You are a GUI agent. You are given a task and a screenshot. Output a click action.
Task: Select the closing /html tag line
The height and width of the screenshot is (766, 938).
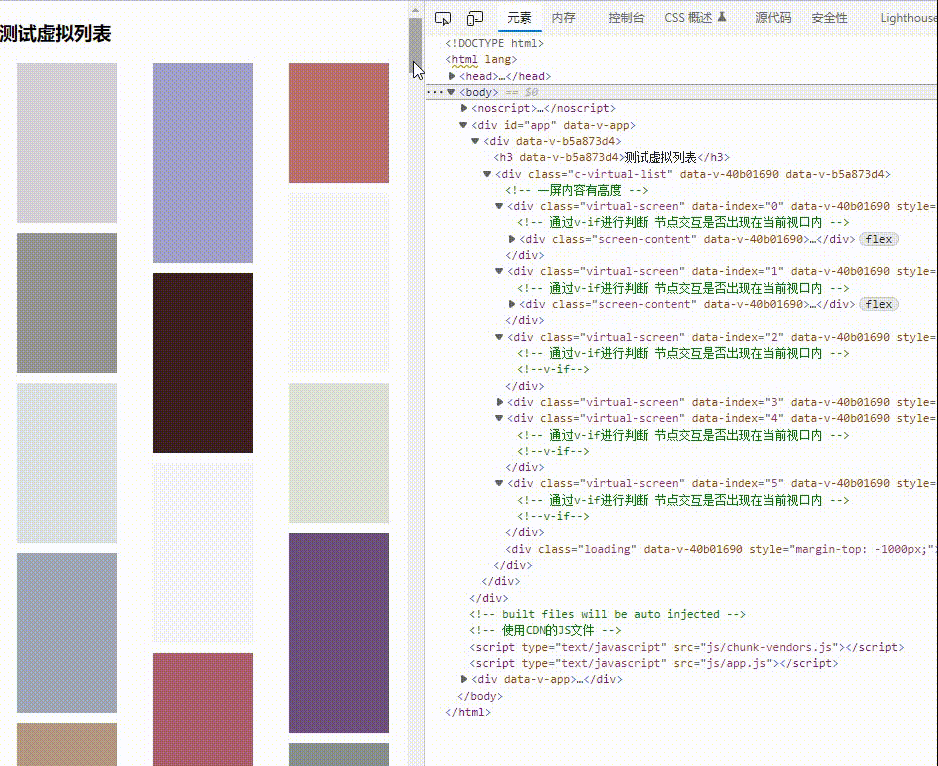[x=468, y=712]
